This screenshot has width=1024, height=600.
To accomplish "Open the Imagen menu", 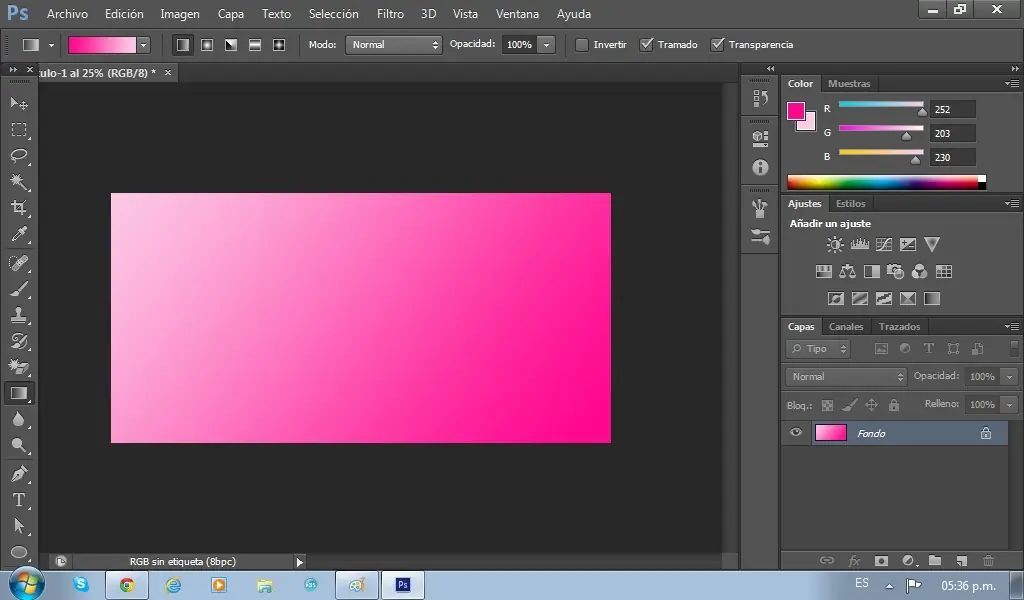I will pos(180,14).
